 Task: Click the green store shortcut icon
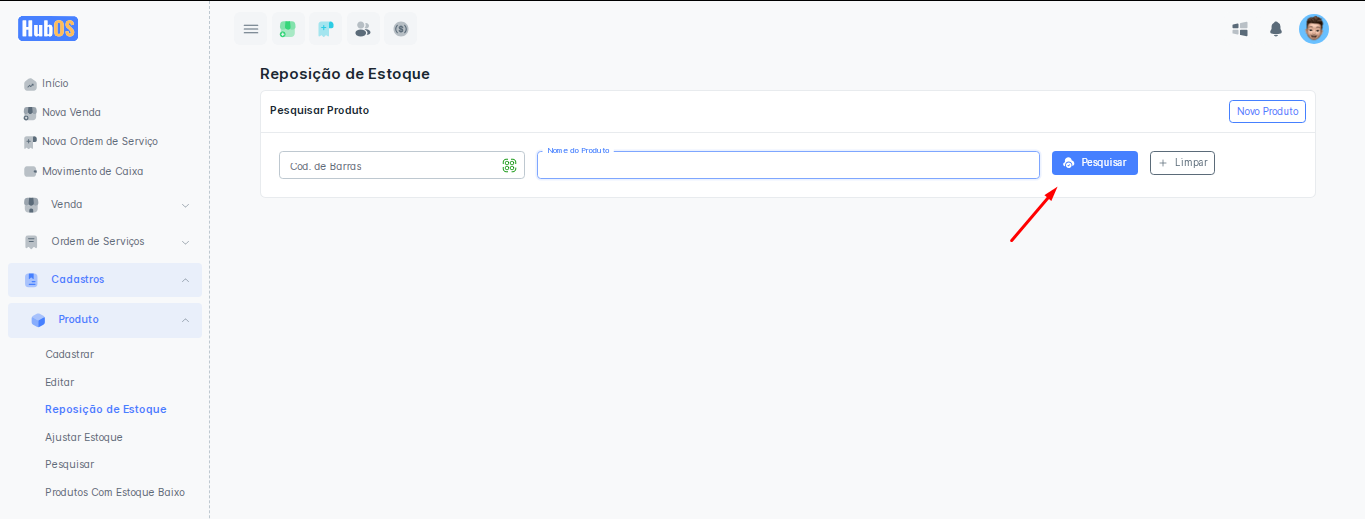coord(288,29)
